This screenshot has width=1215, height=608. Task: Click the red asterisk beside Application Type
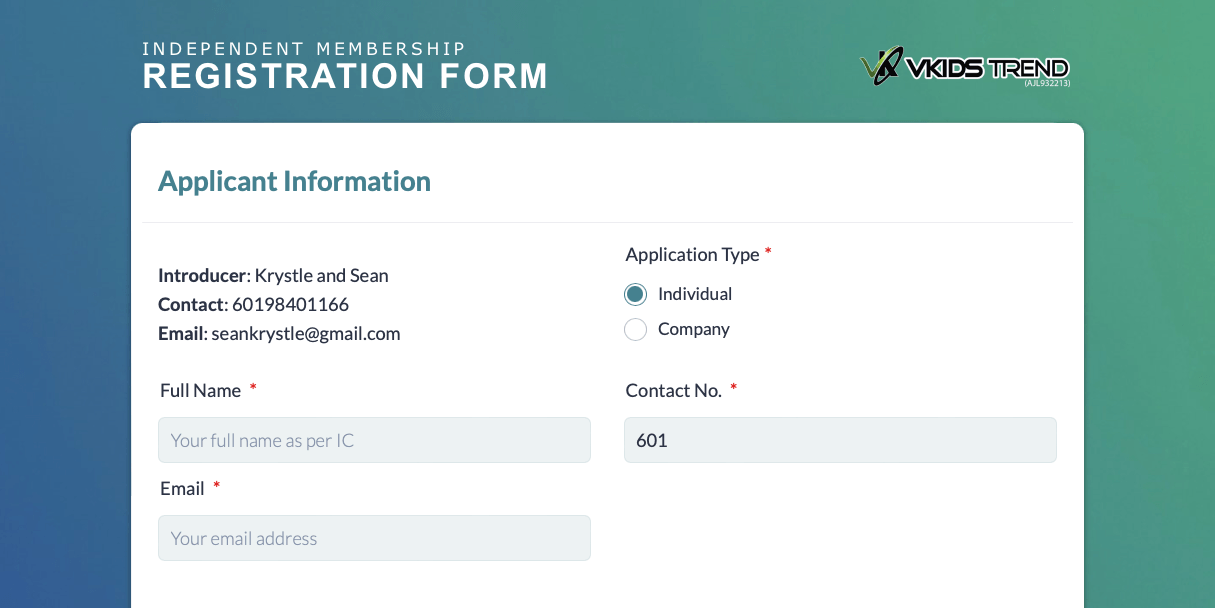pyautogui.click(x=768, y=253)
